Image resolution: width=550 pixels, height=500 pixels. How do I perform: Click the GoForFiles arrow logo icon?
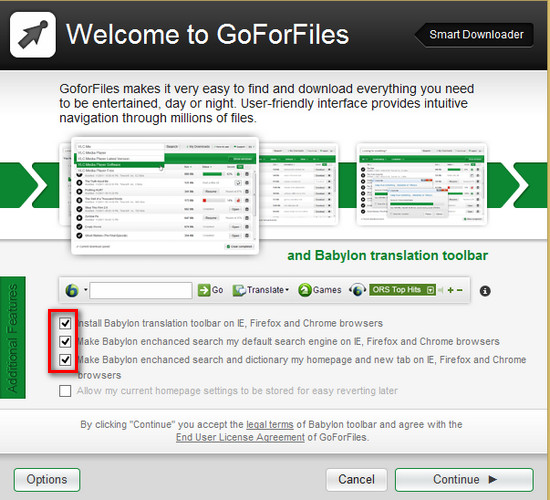click(x=33, y=35)
